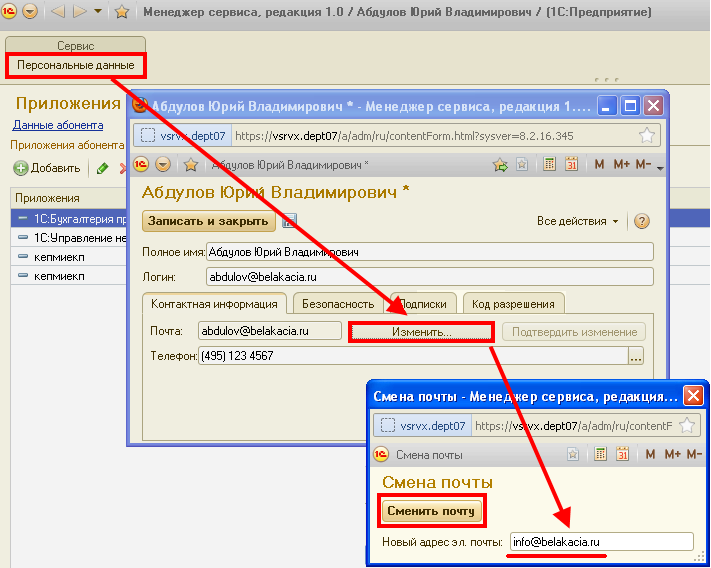Open the Данные абонента link
This screenshot has height=568, width=711.
point(58,125)
